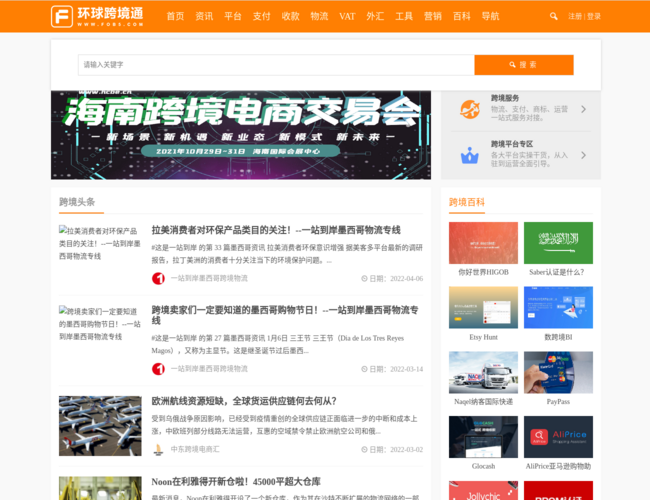Open the 数跨境BI thumbnail
Image resolution: width=650 pixels, height=500 pixels.
click(x=558, y=308)
